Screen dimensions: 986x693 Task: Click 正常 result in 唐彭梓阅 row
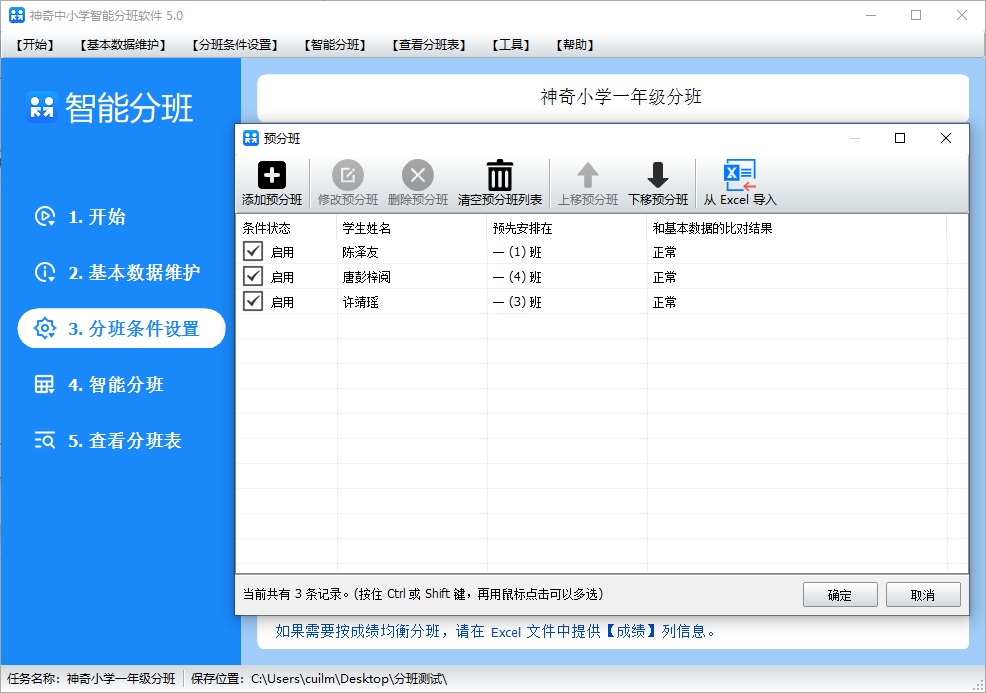(665, 277)
